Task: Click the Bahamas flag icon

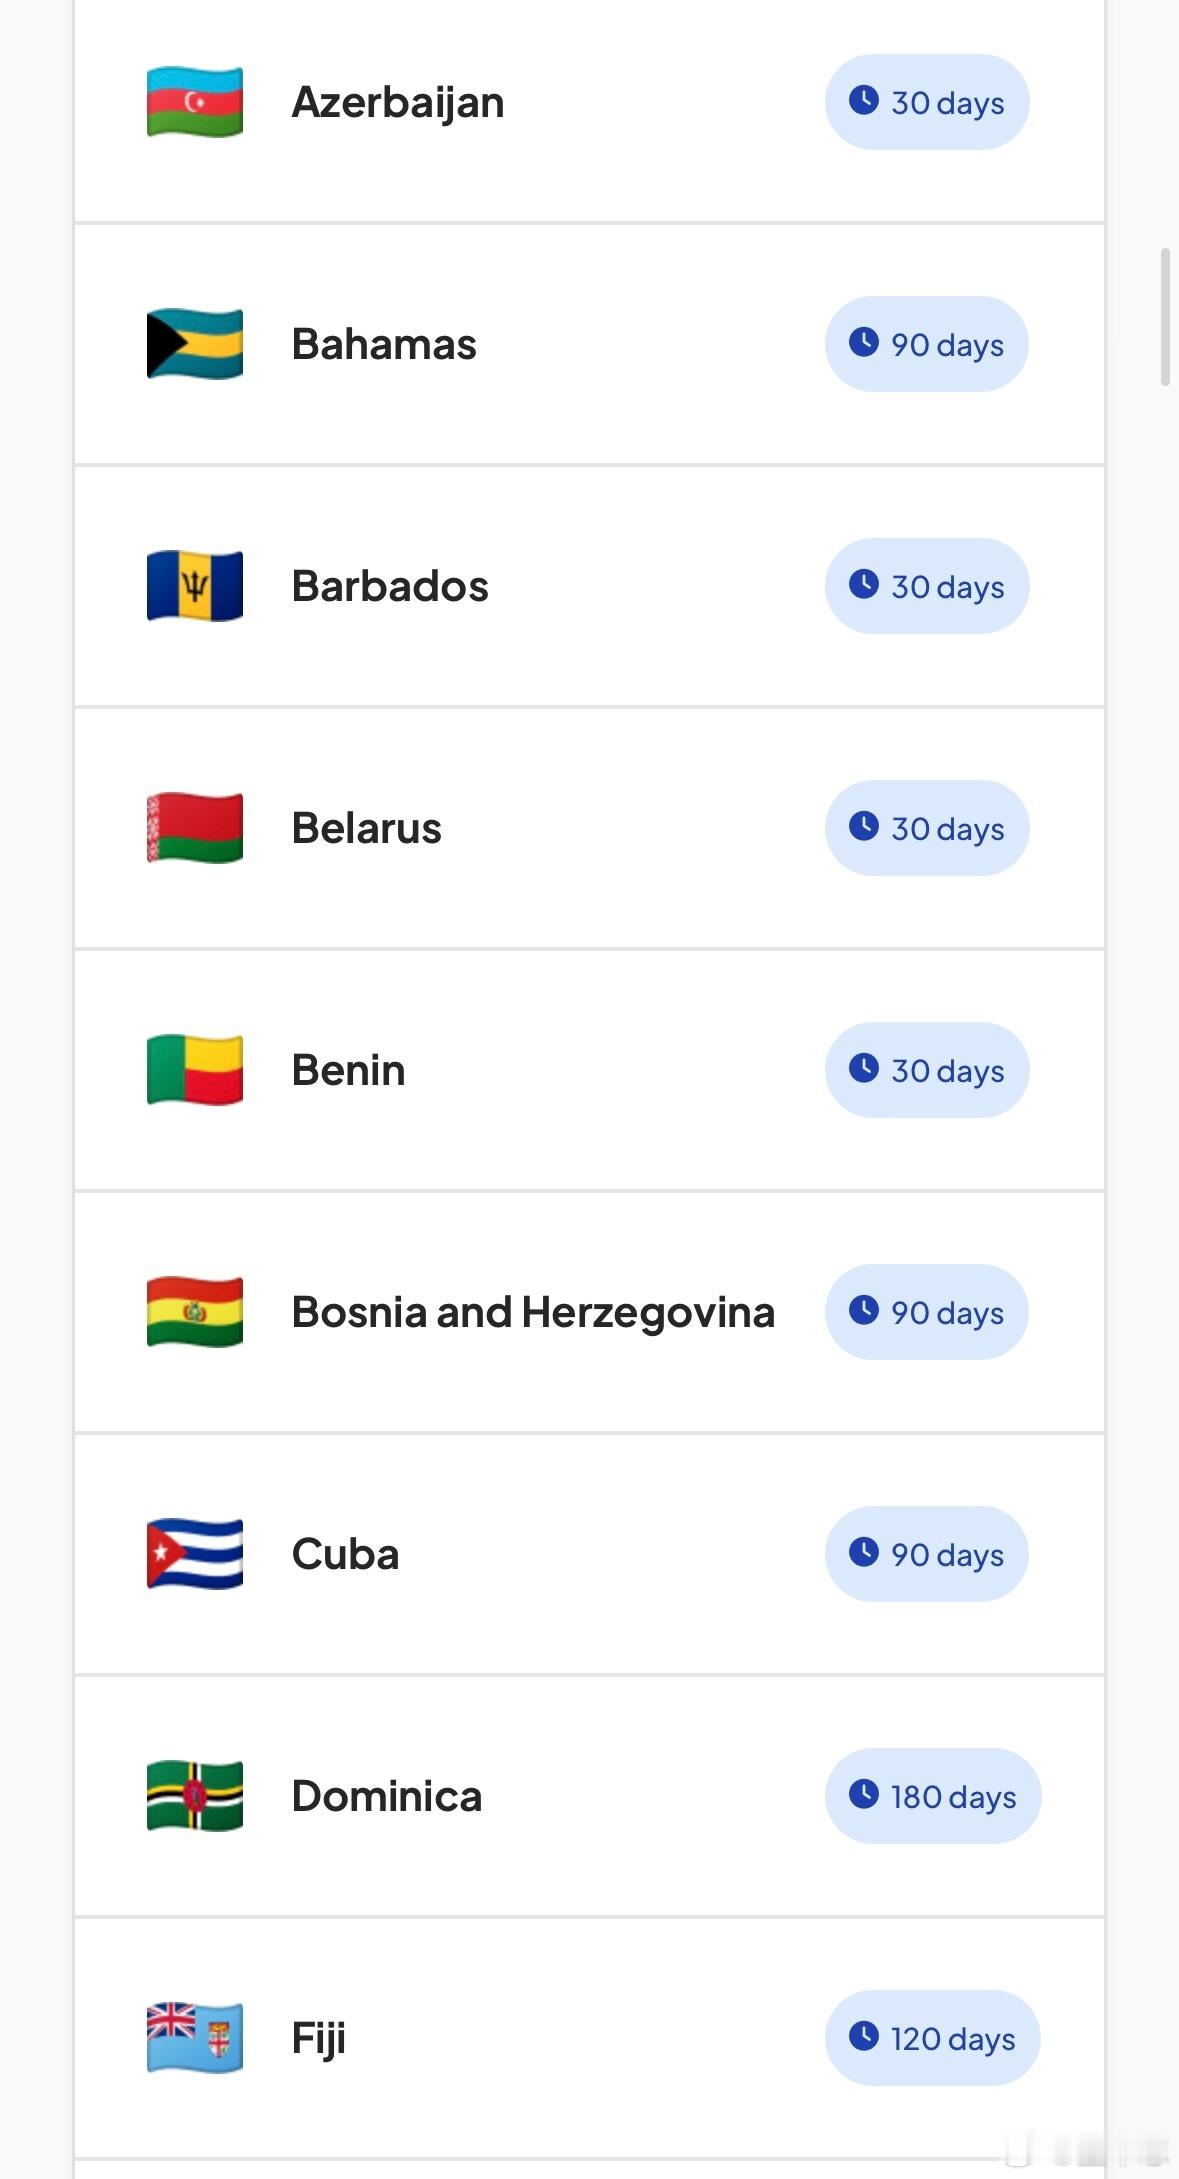Action: pos(195,344)
